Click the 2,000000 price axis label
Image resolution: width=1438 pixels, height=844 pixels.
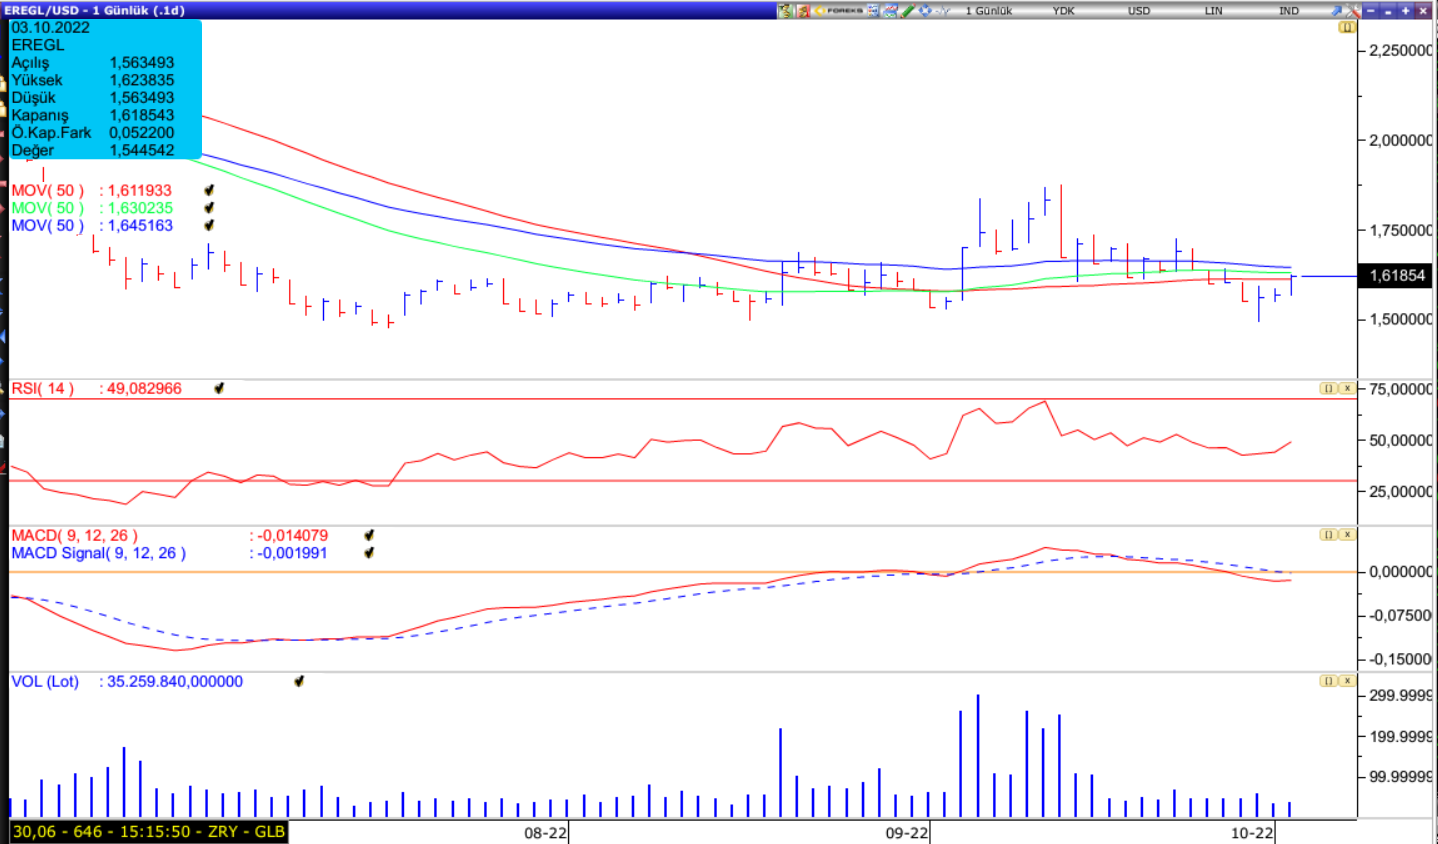(x=1400, y=140)
